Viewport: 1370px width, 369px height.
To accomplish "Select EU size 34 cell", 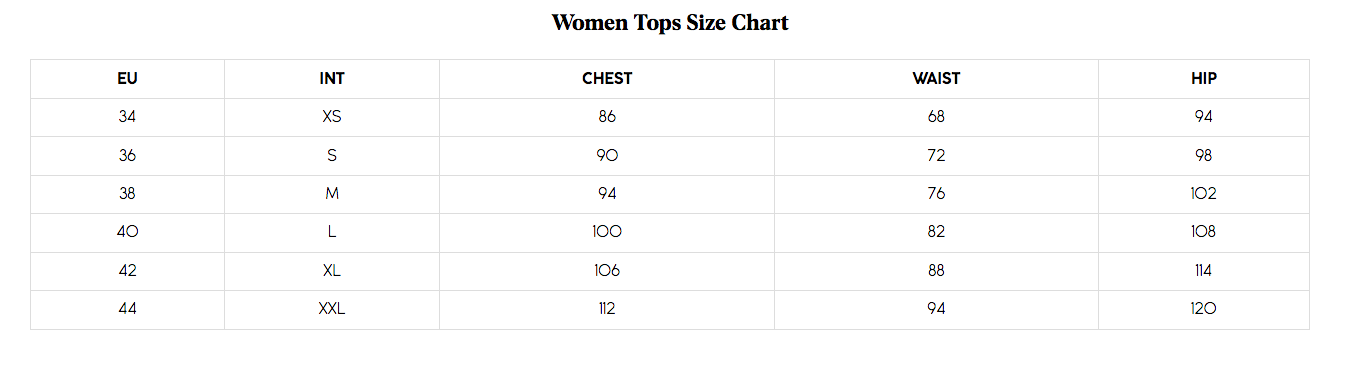I will [127, 117].
